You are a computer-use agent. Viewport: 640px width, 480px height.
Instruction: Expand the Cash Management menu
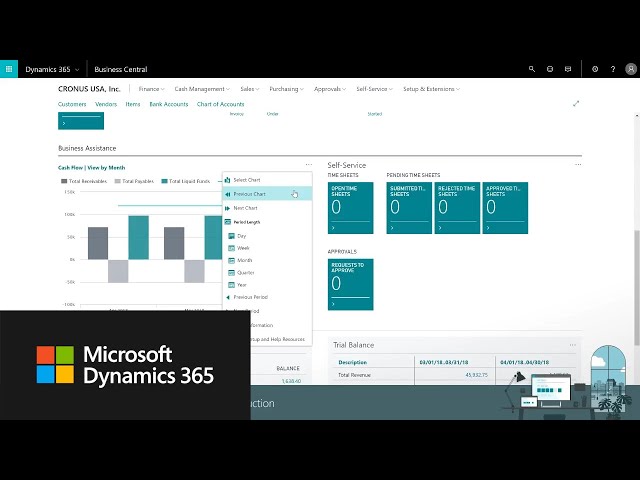(x=202, y=89)
